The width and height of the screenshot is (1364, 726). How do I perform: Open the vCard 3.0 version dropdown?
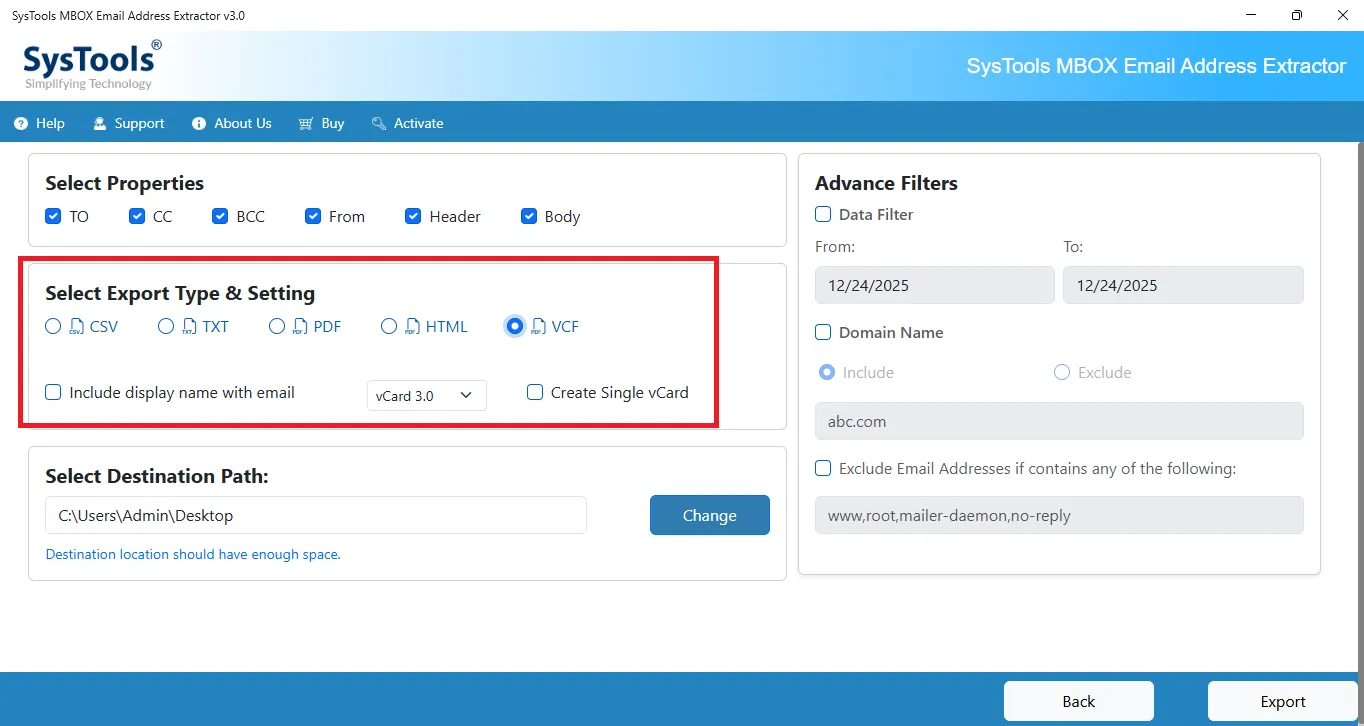[426, 396]
